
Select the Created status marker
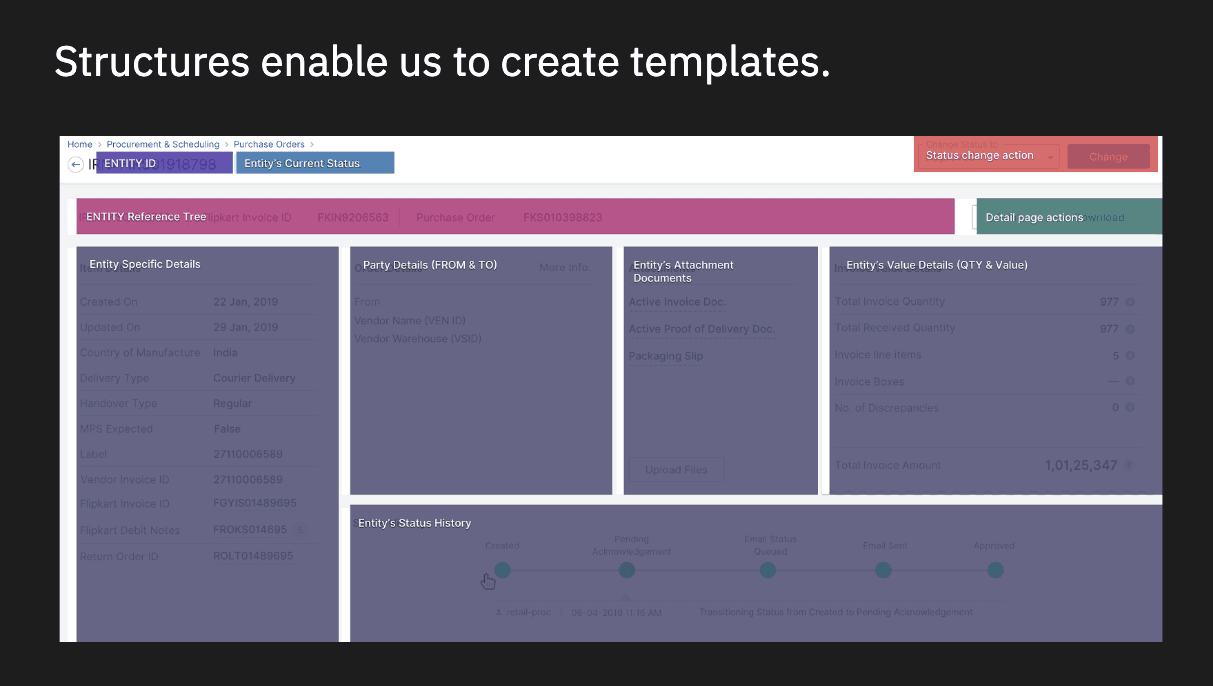(502, 570)
